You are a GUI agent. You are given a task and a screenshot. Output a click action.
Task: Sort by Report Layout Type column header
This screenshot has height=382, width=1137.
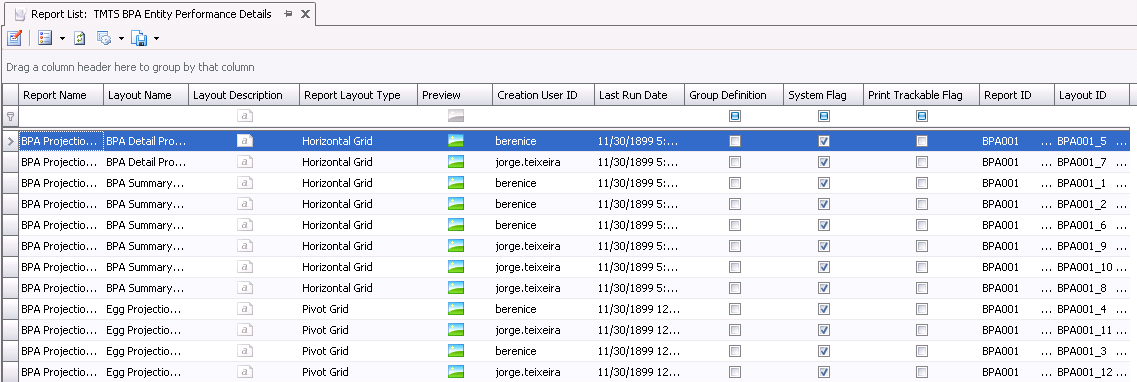358,95
